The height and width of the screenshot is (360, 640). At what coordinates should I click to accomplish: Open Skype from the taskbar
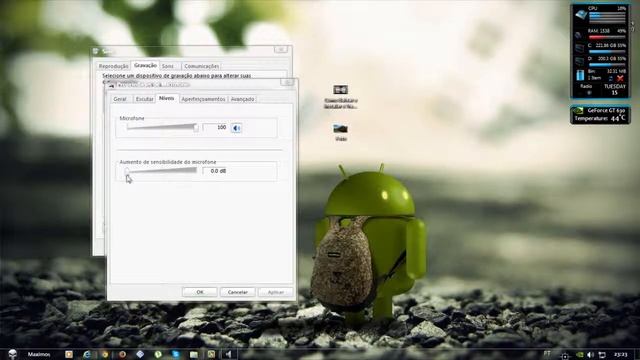pos(176,354)
